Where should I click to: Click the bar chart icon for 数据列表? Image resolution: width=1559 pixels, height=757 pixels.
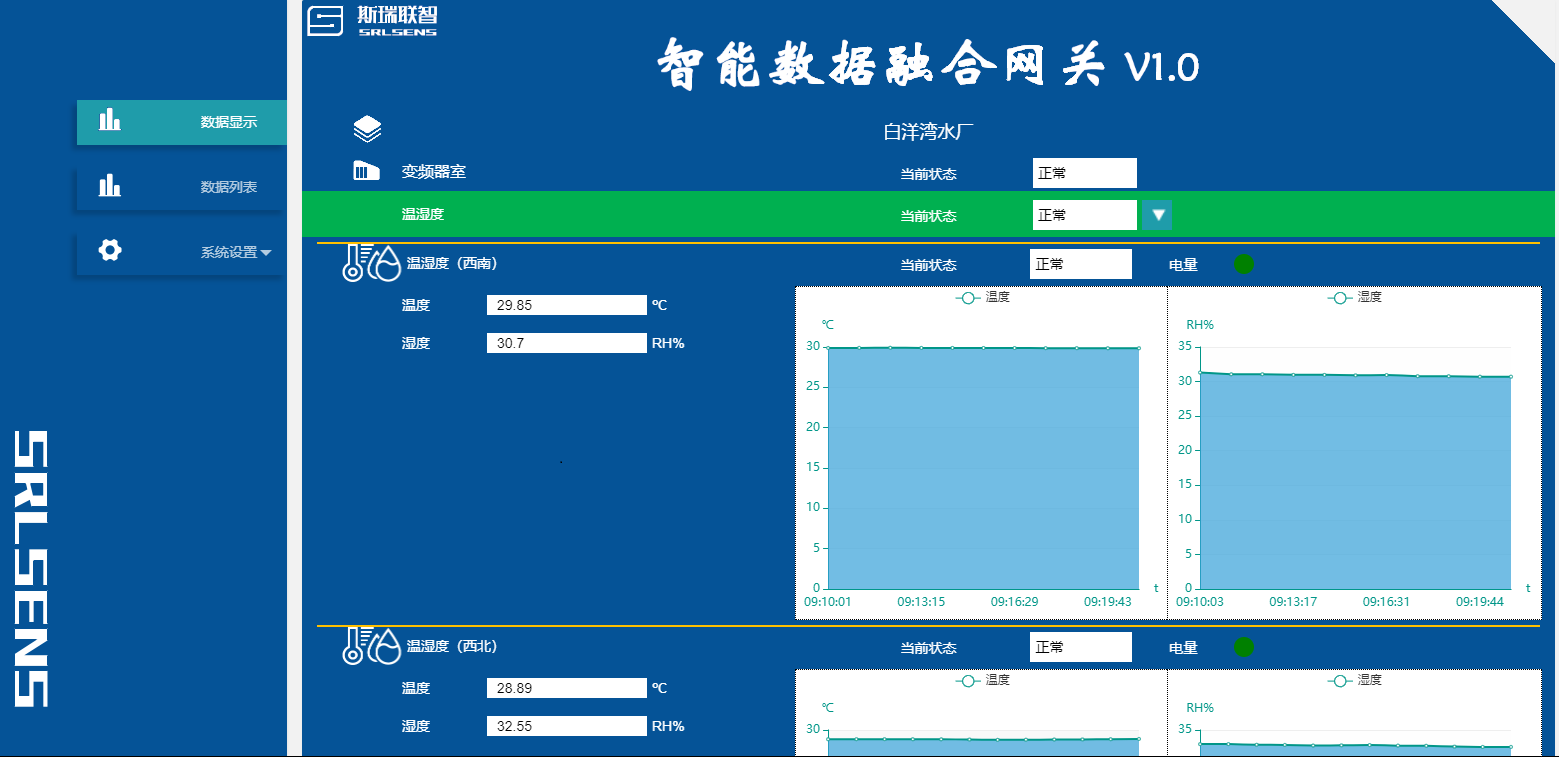point(110,186)
